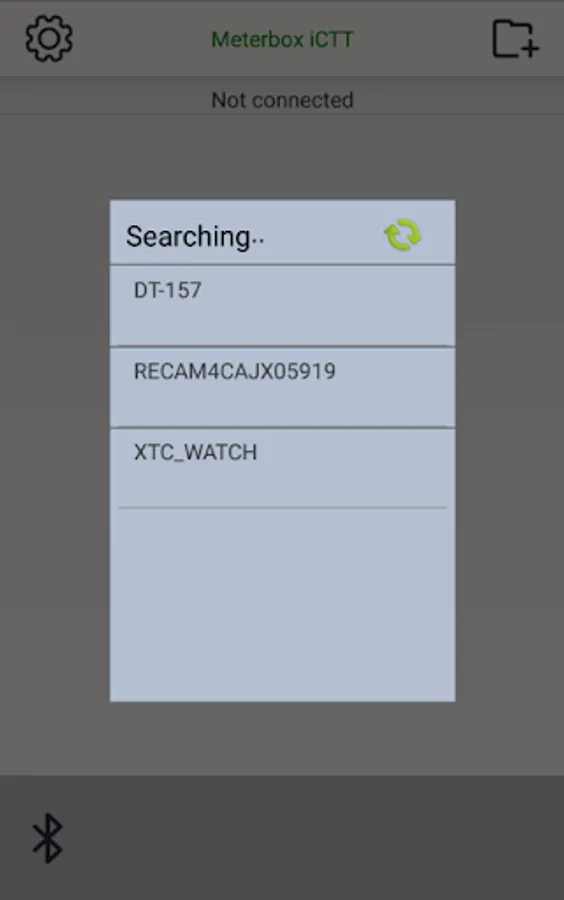Viewport: 564px width, 900px height.
Task: Tap the Not connected status text
Action: 282,100
